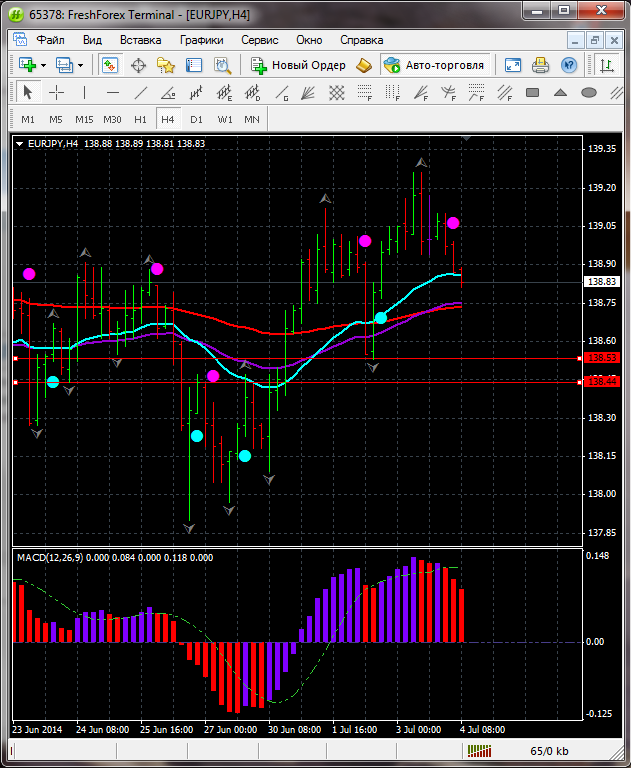
Task: Select the Horizontal Line drawing tool
Action: [x=113, y=93]
